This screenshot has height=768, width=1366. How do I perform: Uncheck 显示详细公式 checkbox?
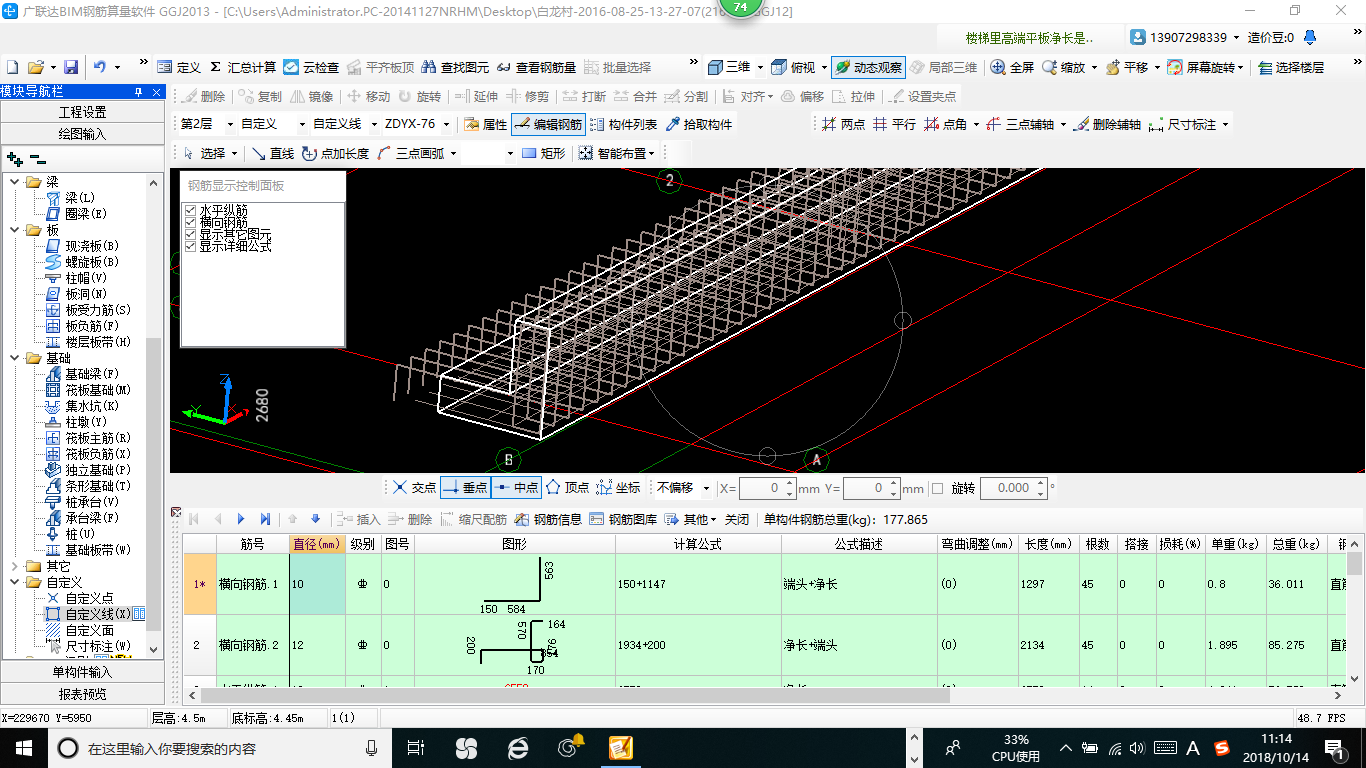(x=190, y=246)
